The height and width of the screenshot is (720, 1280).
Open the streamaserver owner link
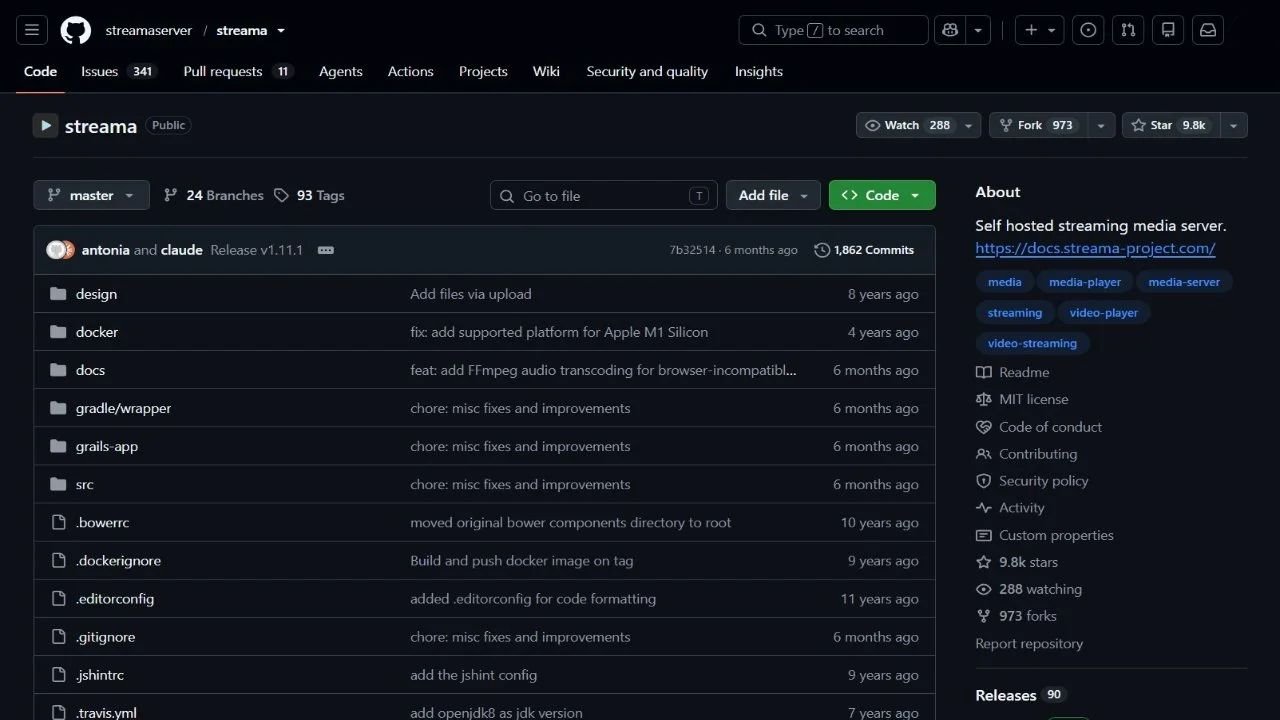148,30
